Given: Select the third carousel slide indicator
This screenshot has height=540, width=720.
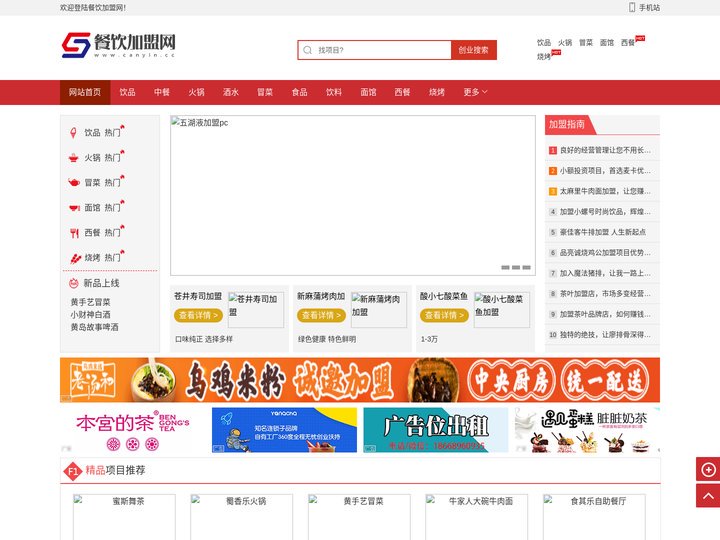Looking at the screenshot, I should coord(527,267).
